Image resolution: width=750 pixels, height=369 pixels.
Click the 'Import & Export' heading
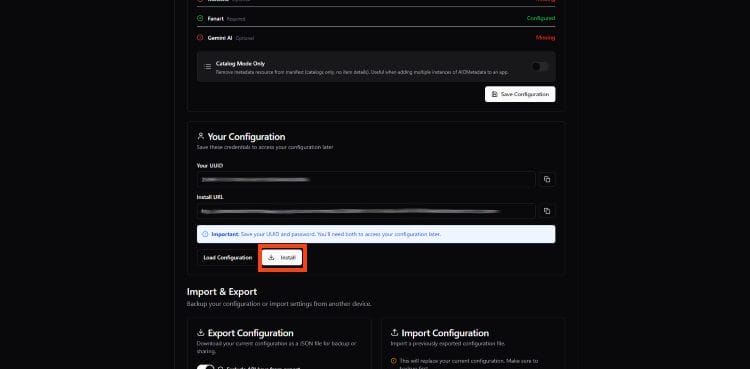tap(222, 291)
